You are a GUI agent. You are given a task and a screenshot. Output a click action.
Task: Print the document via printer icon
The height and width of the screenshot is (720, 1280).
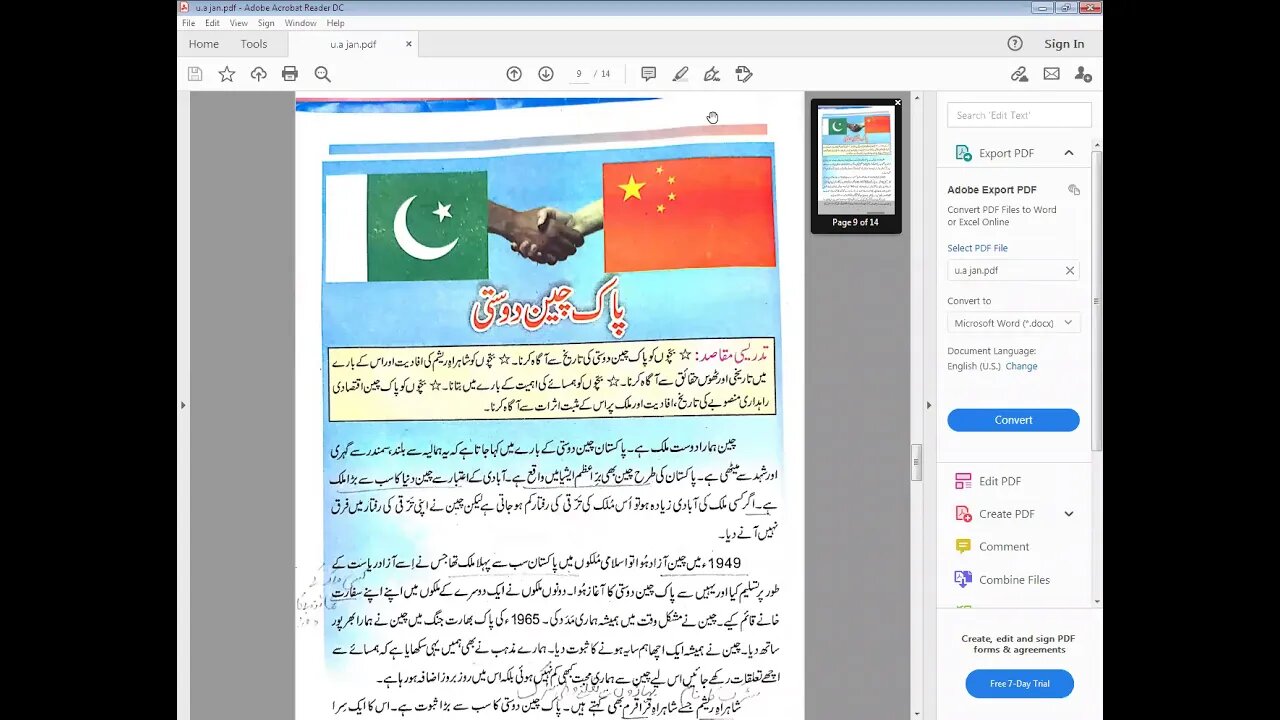pos(290,74)
